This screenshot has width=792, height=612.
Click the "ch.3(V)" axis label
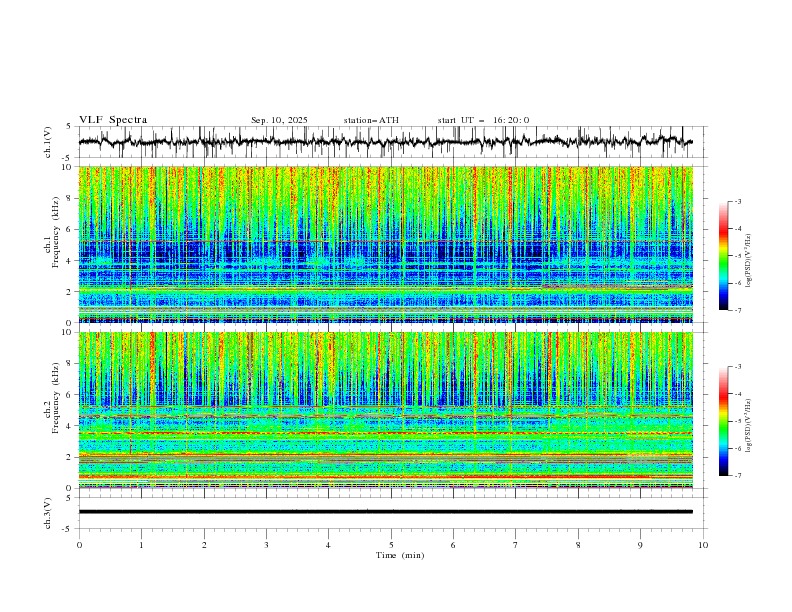point(48,513)
